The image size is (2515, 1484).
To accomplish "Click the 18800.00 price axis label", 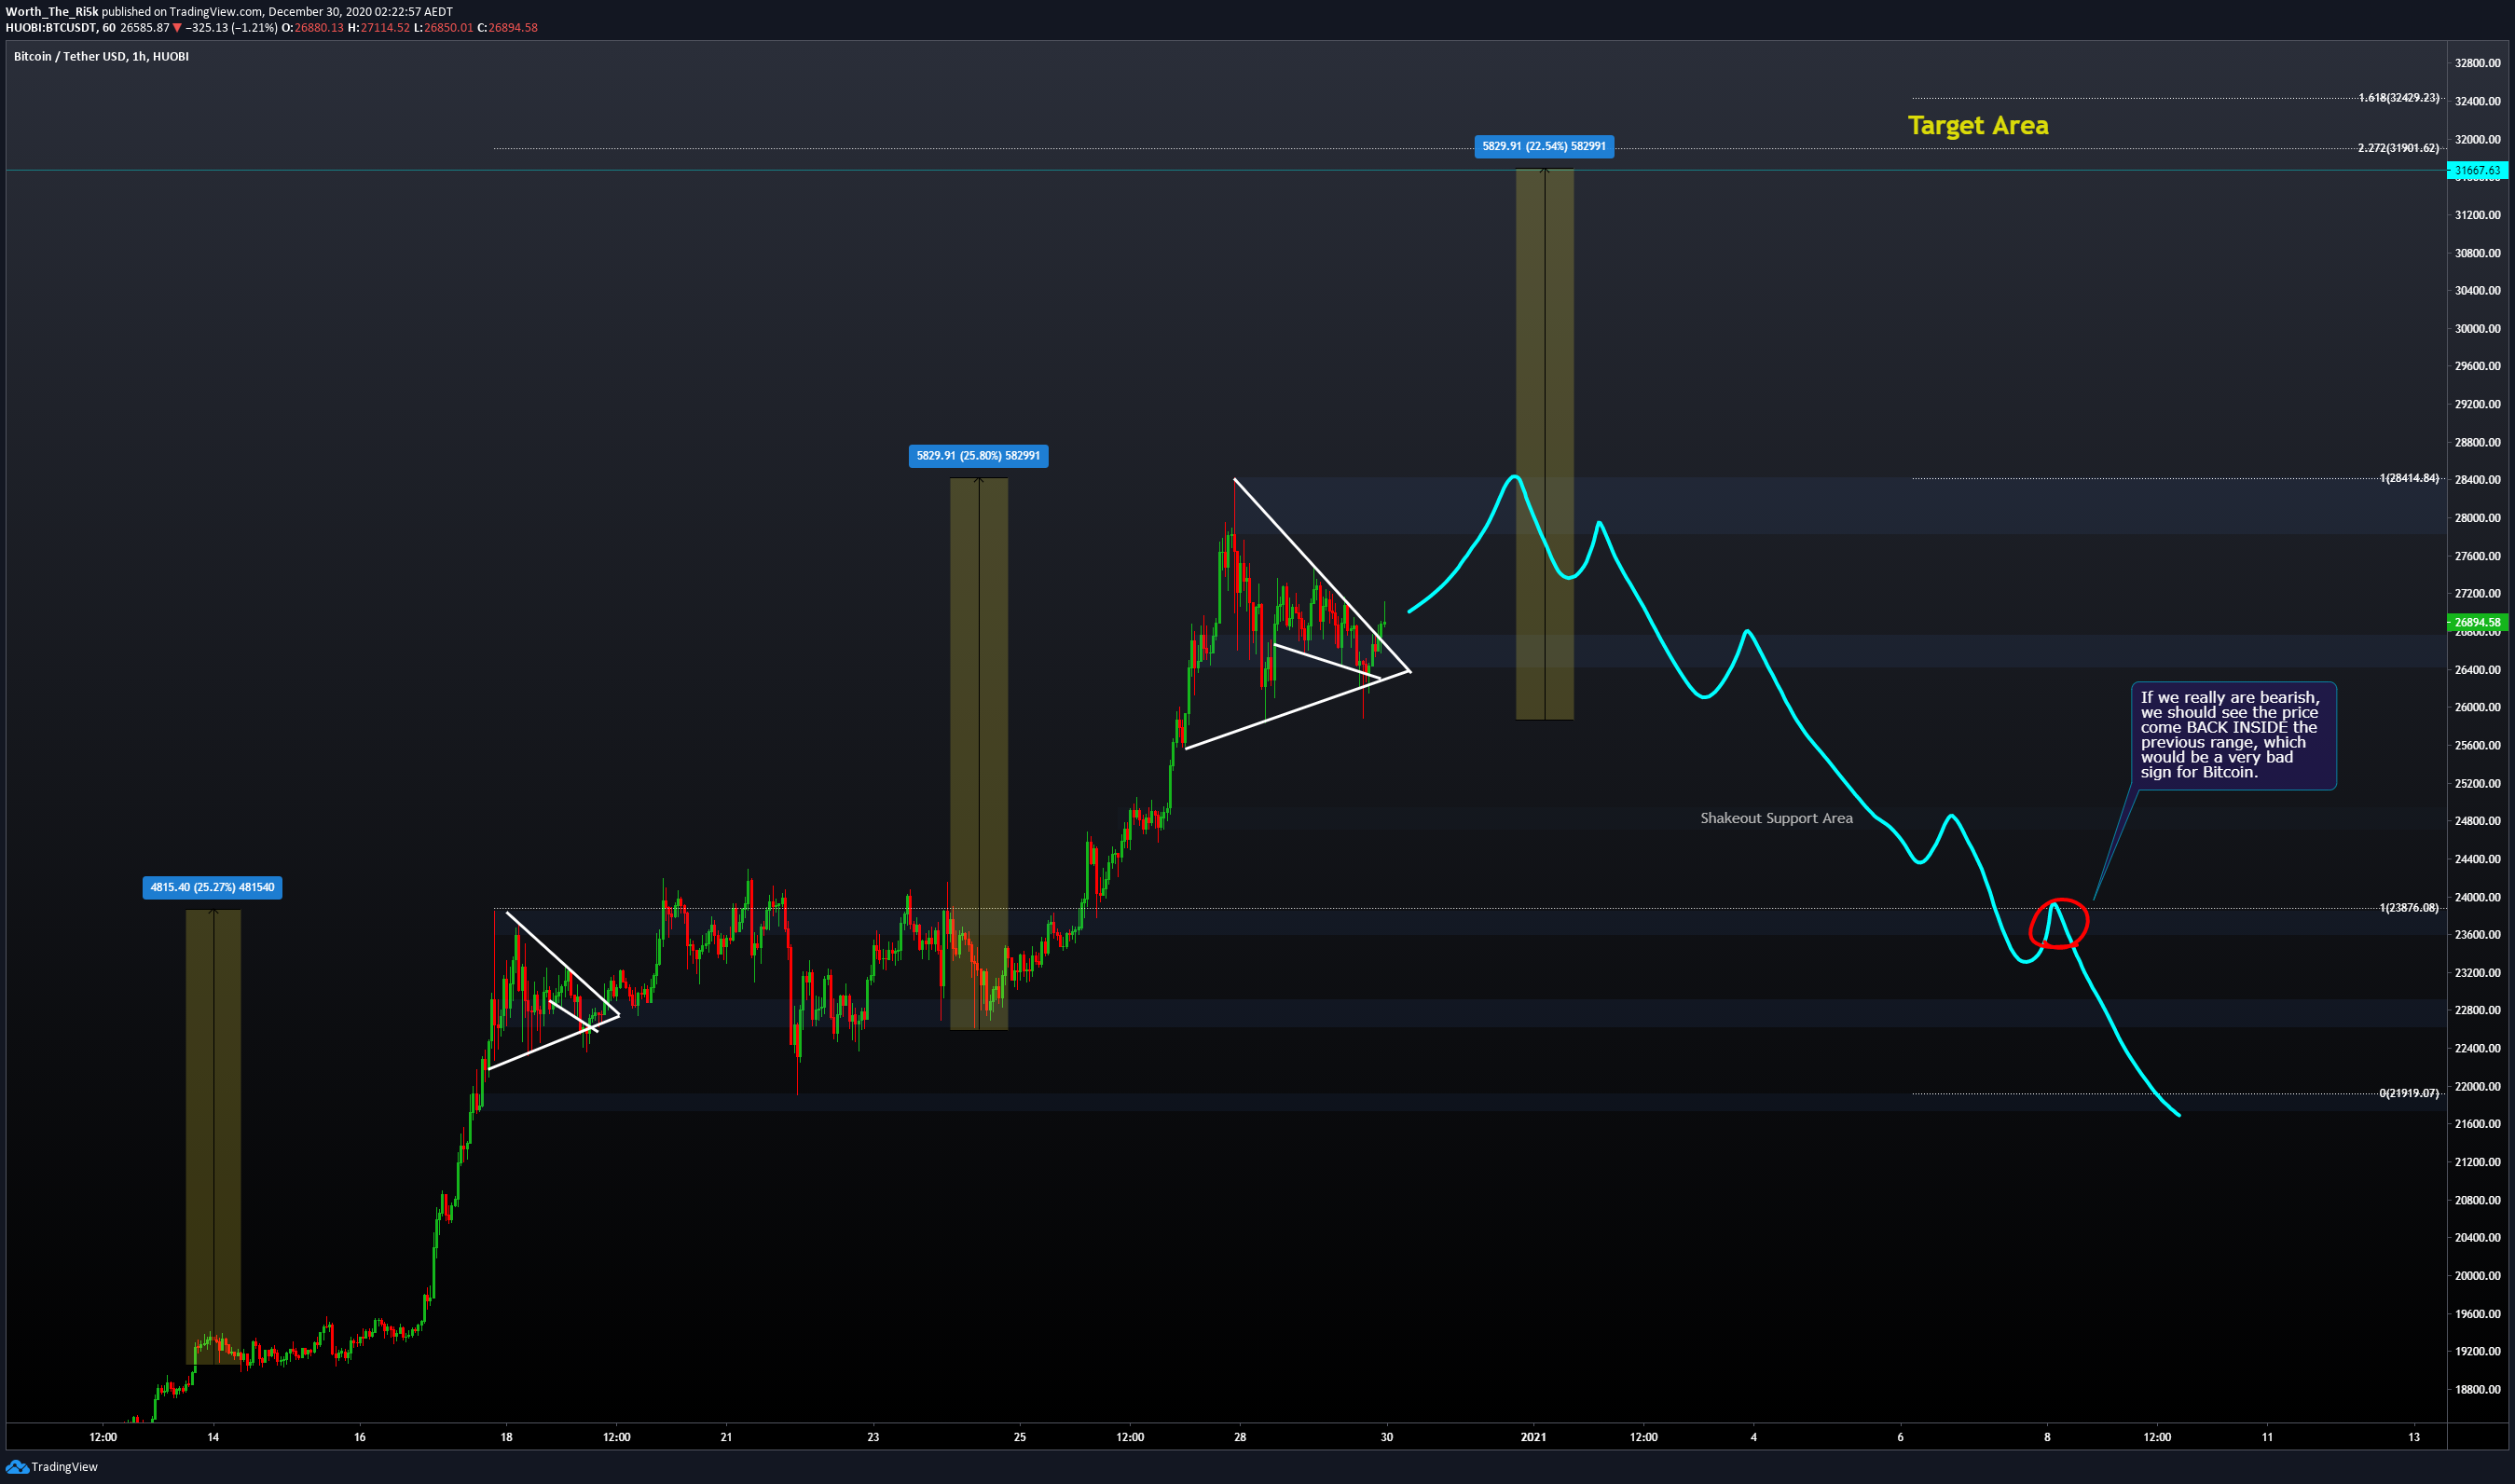I will (x=2477, y=1390).
